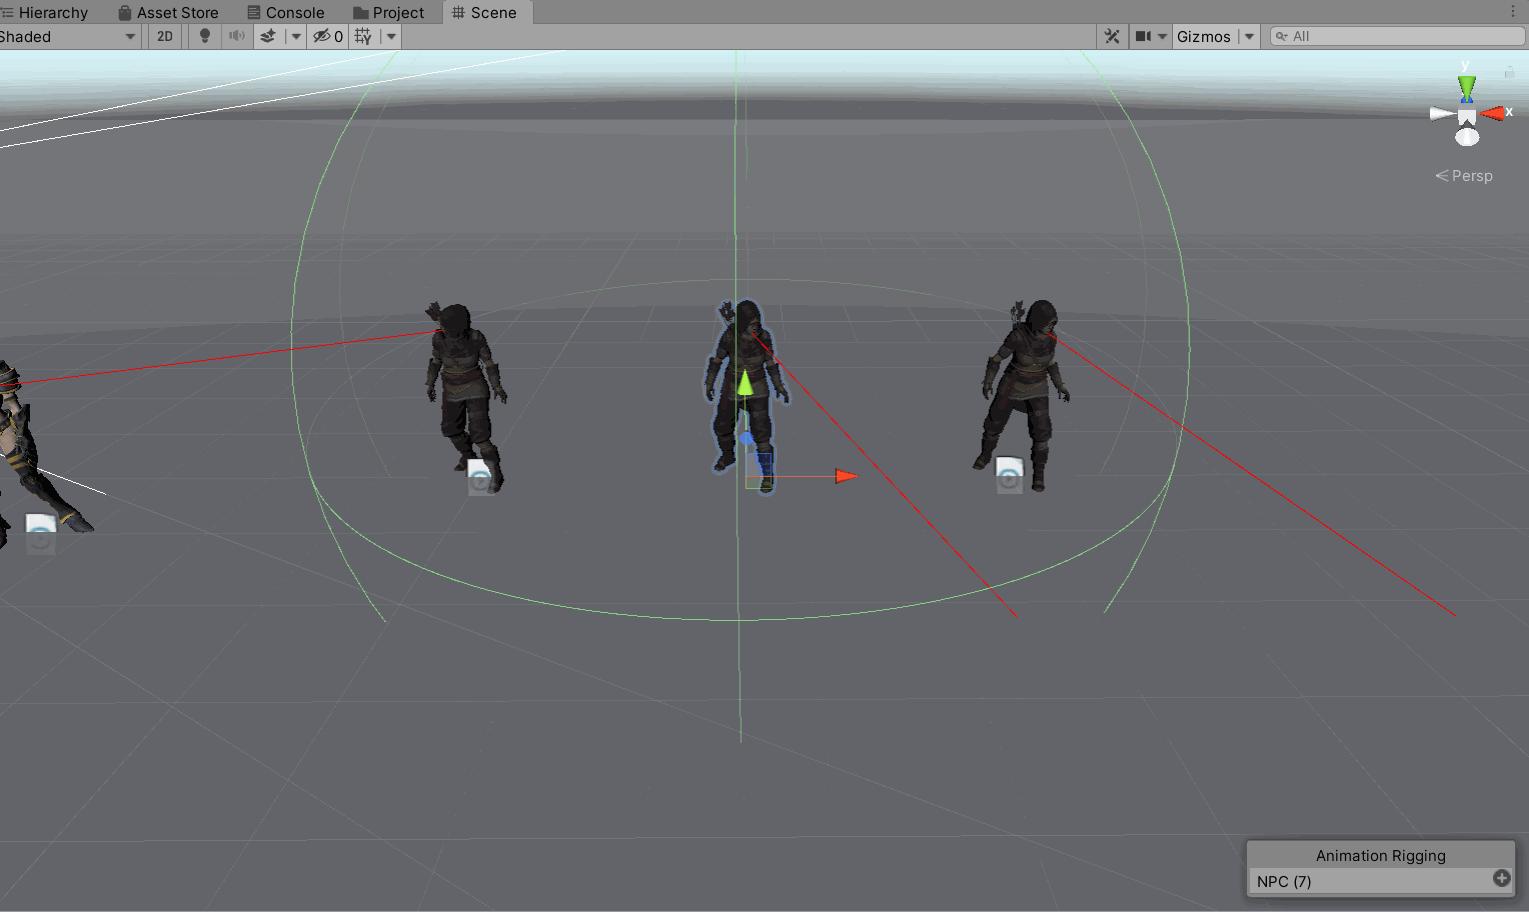The image size is (1529, 912).
Task: Toggle scene audio with the speaker icon
Action: click(x=237, y=36)
